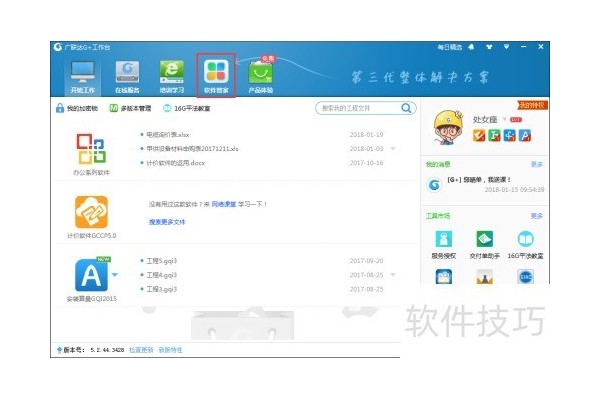Open the 新版特性 link
The height and width of the screenshot is (400, 600).
tap(171, 350)
